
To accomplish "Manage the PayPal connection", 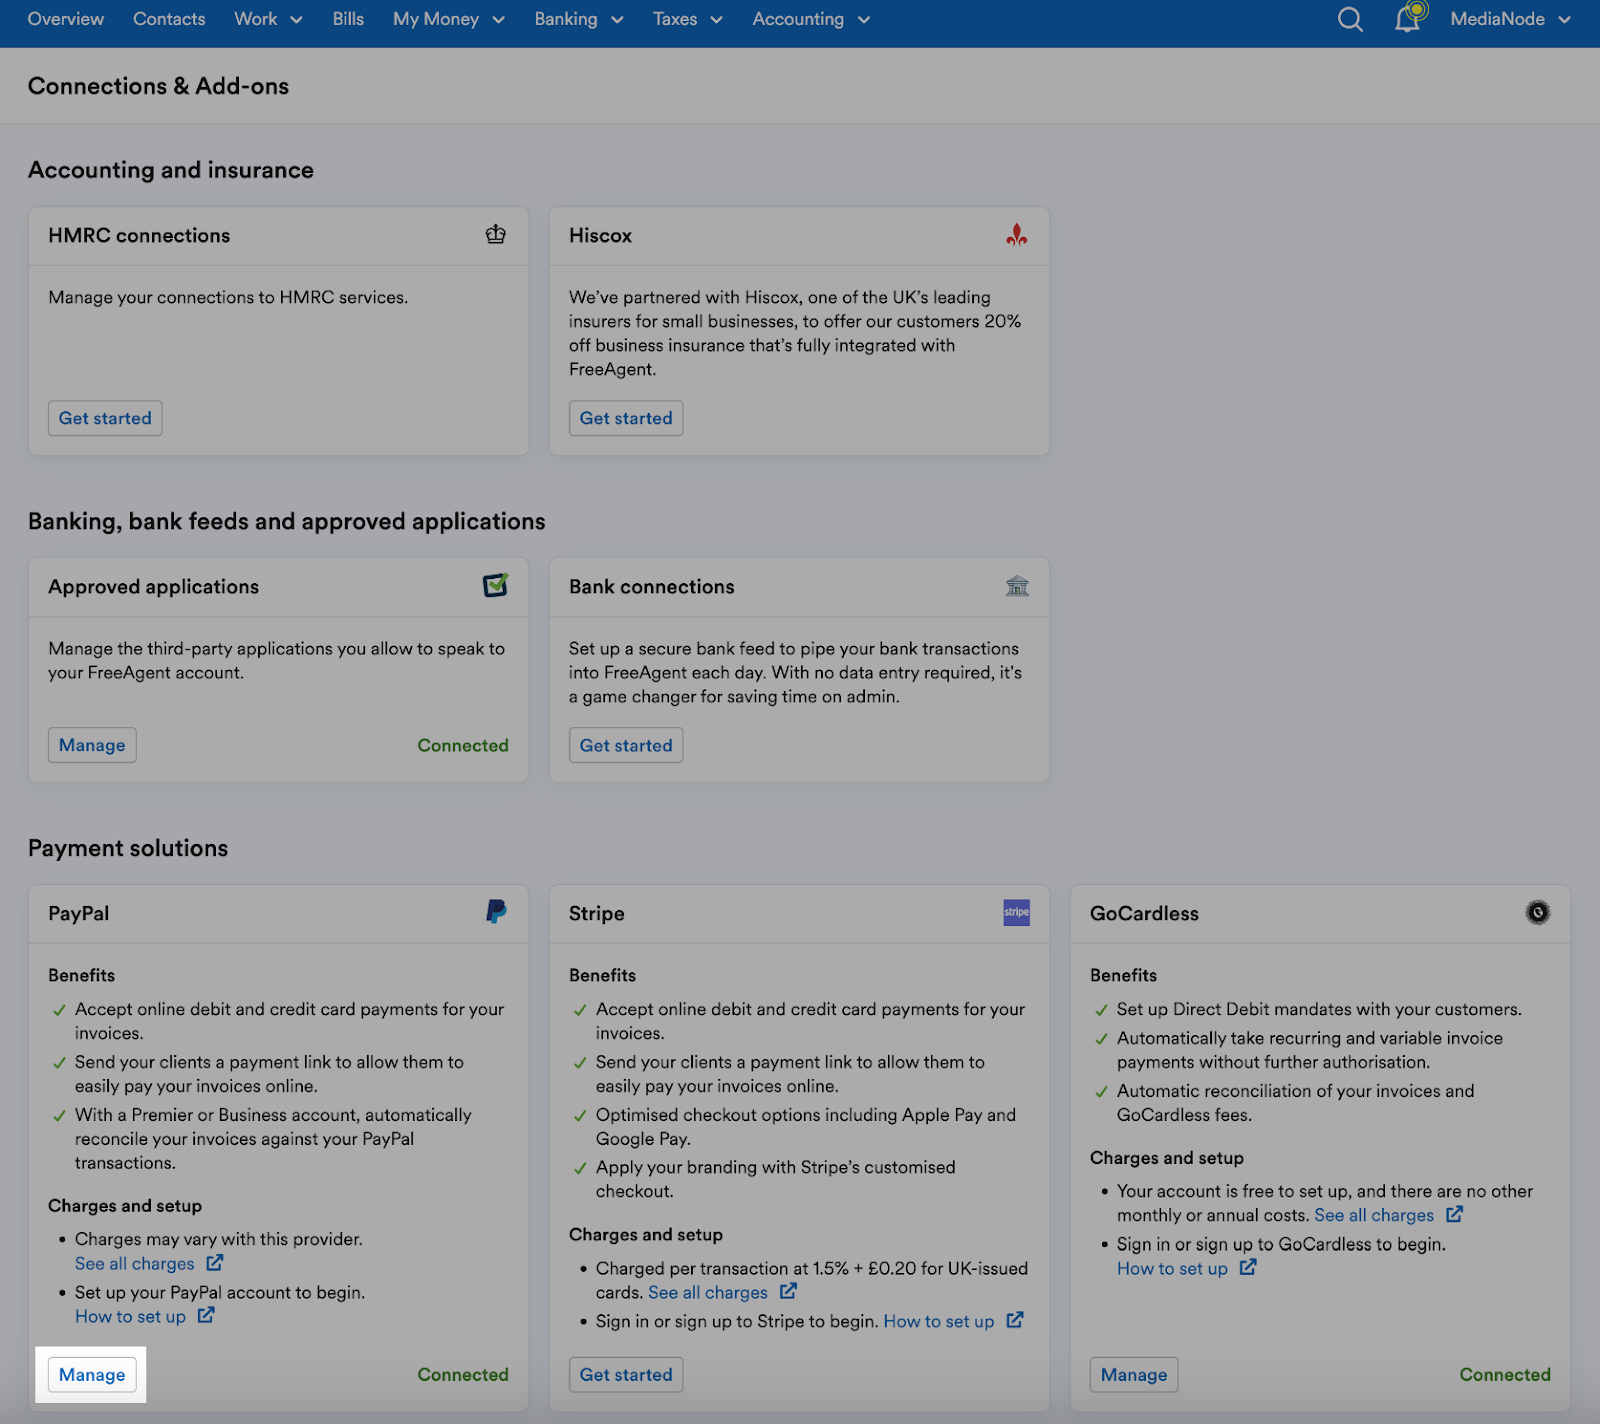I will pos(92,1374).
